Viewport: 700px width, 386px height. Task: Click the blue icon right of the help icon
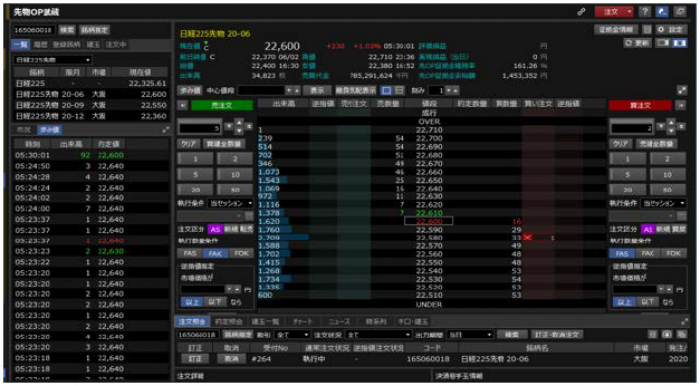coord(663,12)
